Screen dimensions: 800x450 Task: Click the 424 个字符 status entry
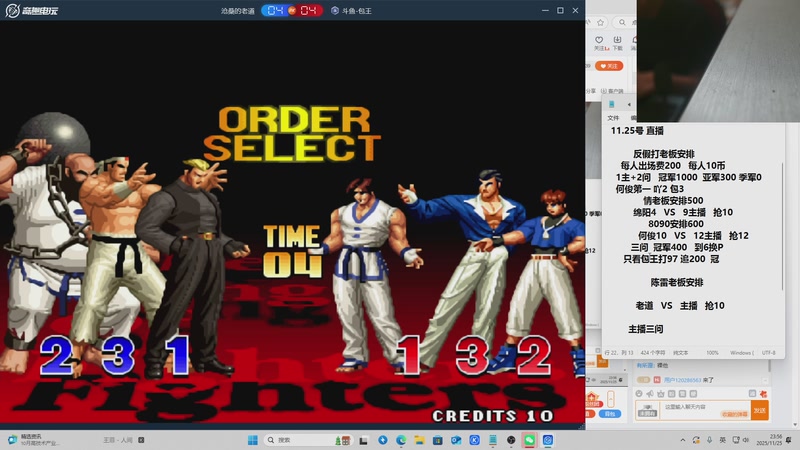point(653,353)
